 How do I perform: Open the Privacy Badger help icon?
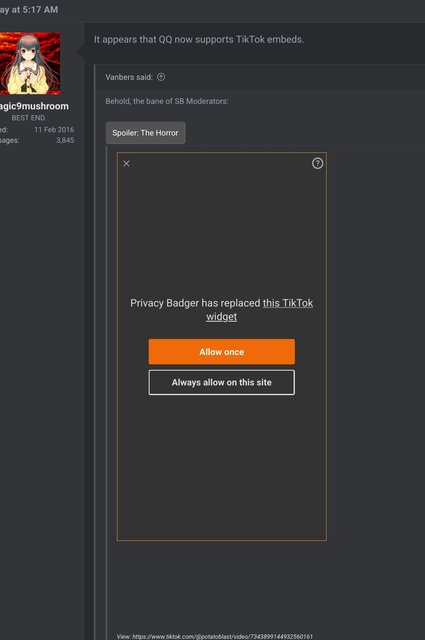317,163
